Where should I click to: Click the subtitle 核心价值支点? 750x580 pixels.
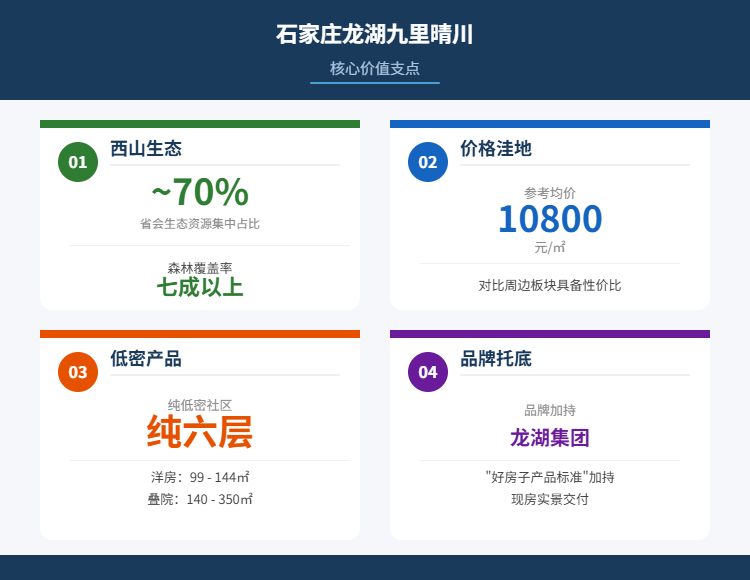point(375,68)
